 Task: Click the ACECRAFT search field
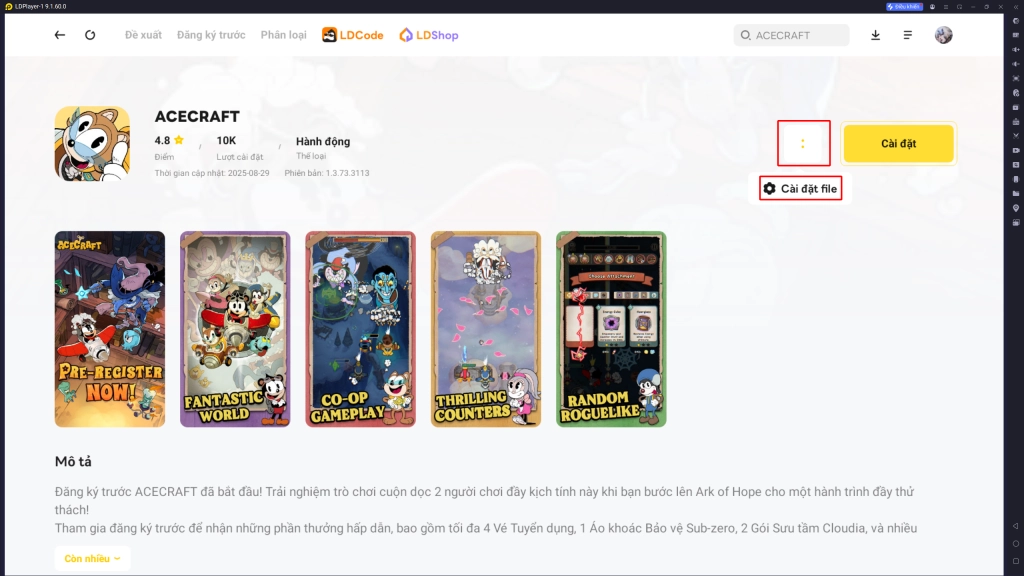[x=792, y=35]
